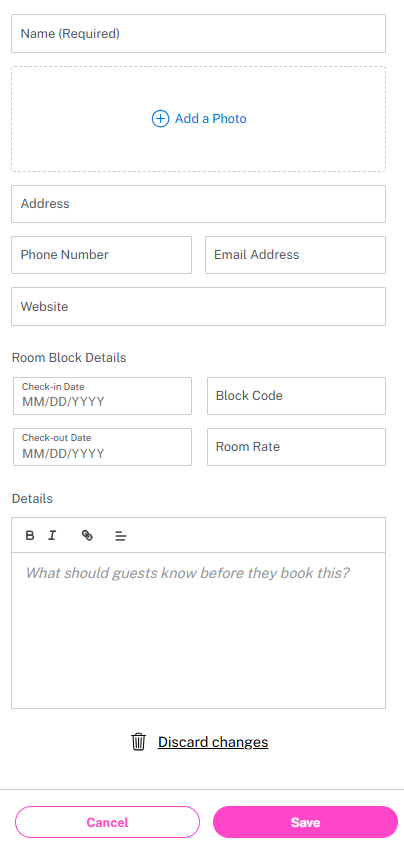Click the Cancel button
The height and width of the screenshot is (845, 404).
[107, 822]
